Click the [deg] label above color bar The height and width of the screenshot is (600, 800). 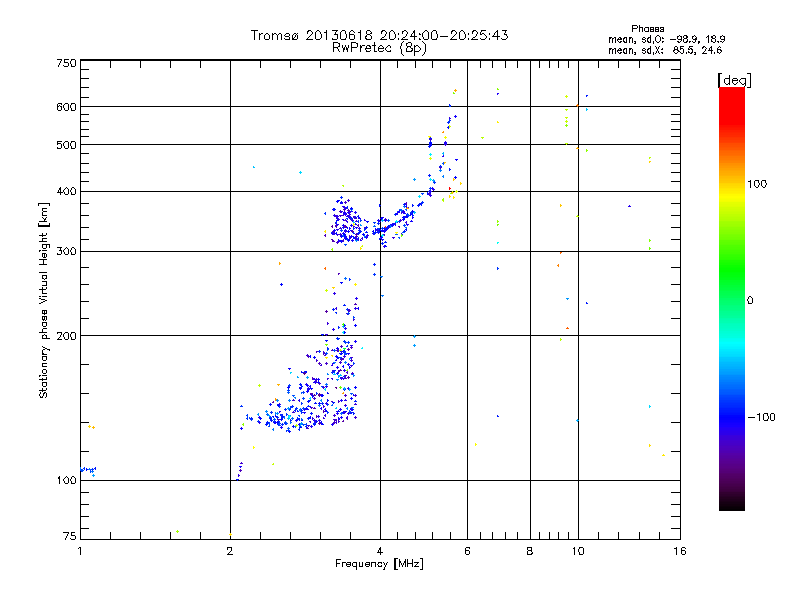[x=735, y=80]
